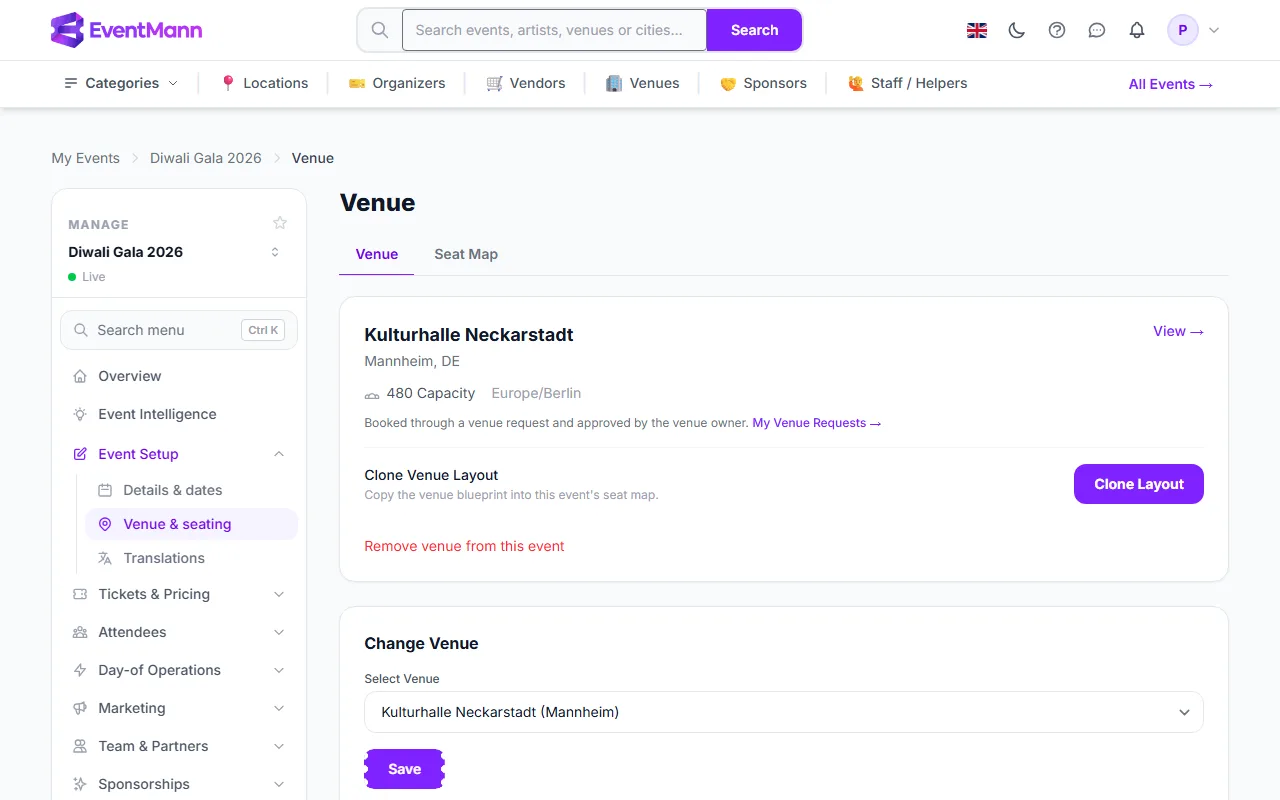Open Organizers in the nav bar

pyautogui.click(x=397, y=83)
